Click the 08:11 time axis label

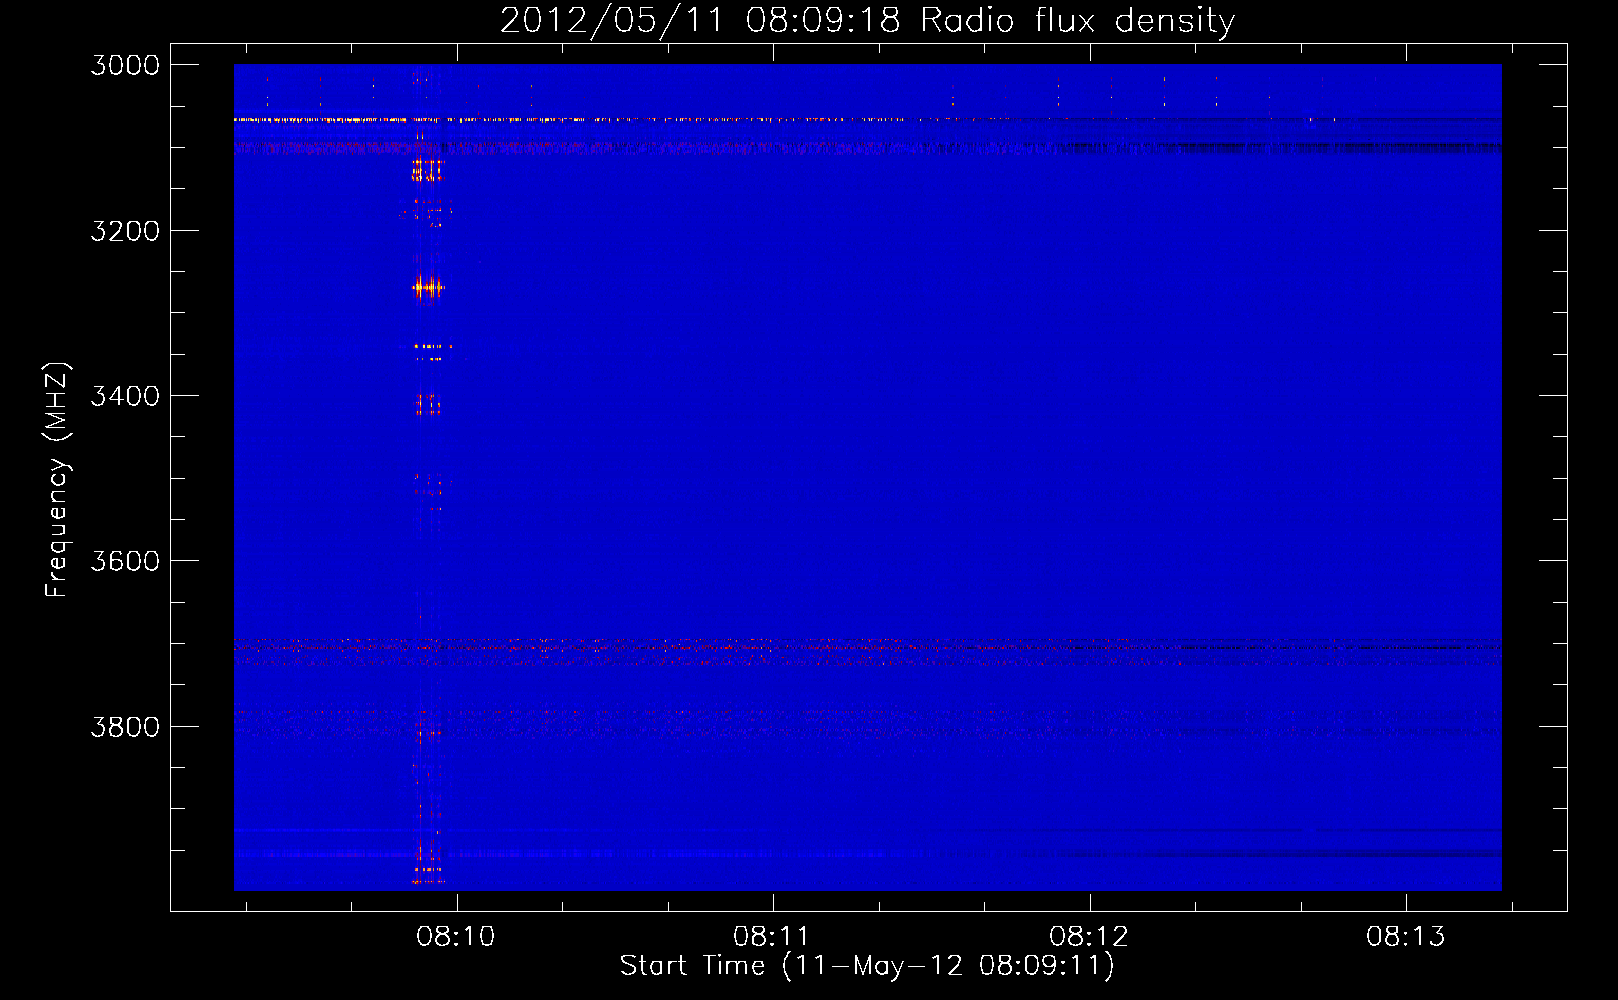point(772,937)
